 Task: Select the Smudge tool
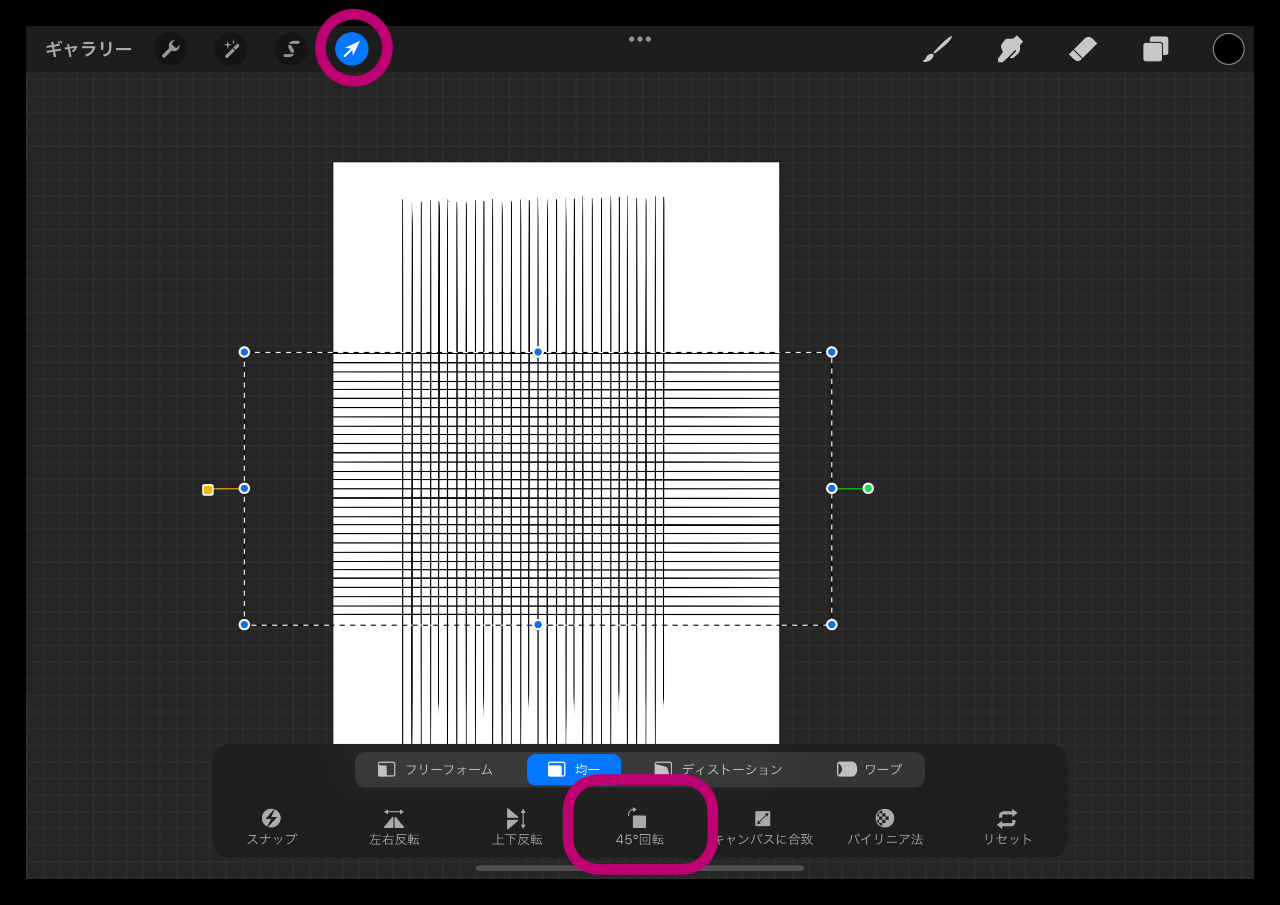pos(1010,49)
